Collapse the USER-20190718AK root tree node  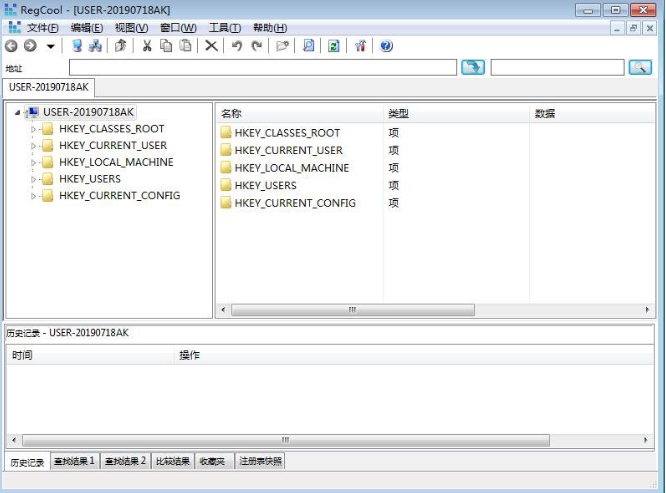(x=17, y=113)
